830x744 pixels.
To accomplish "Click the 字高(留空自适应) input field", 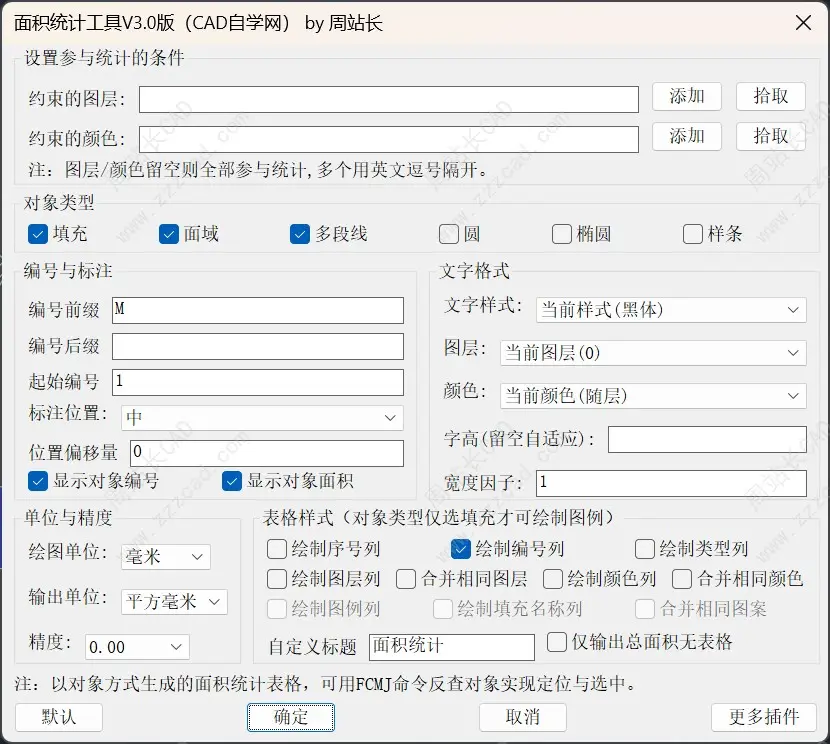I will pos(707,439).
